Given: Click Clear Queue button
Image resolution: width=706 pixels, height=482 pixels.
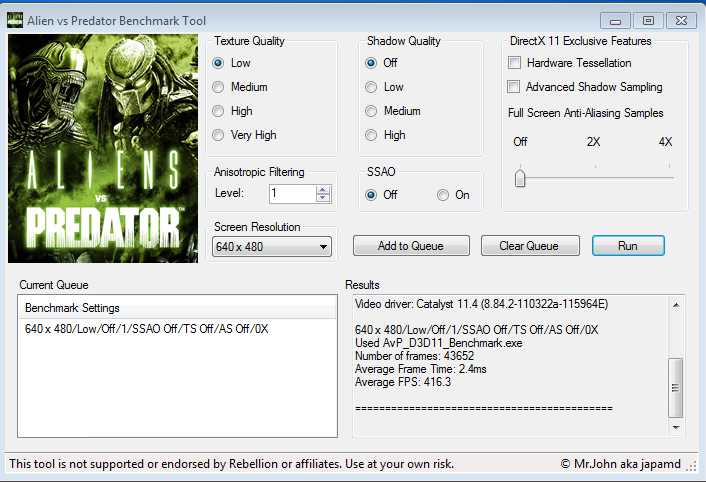Looking at the screenshot, I should pyautogui.click(x=530, y=246).
